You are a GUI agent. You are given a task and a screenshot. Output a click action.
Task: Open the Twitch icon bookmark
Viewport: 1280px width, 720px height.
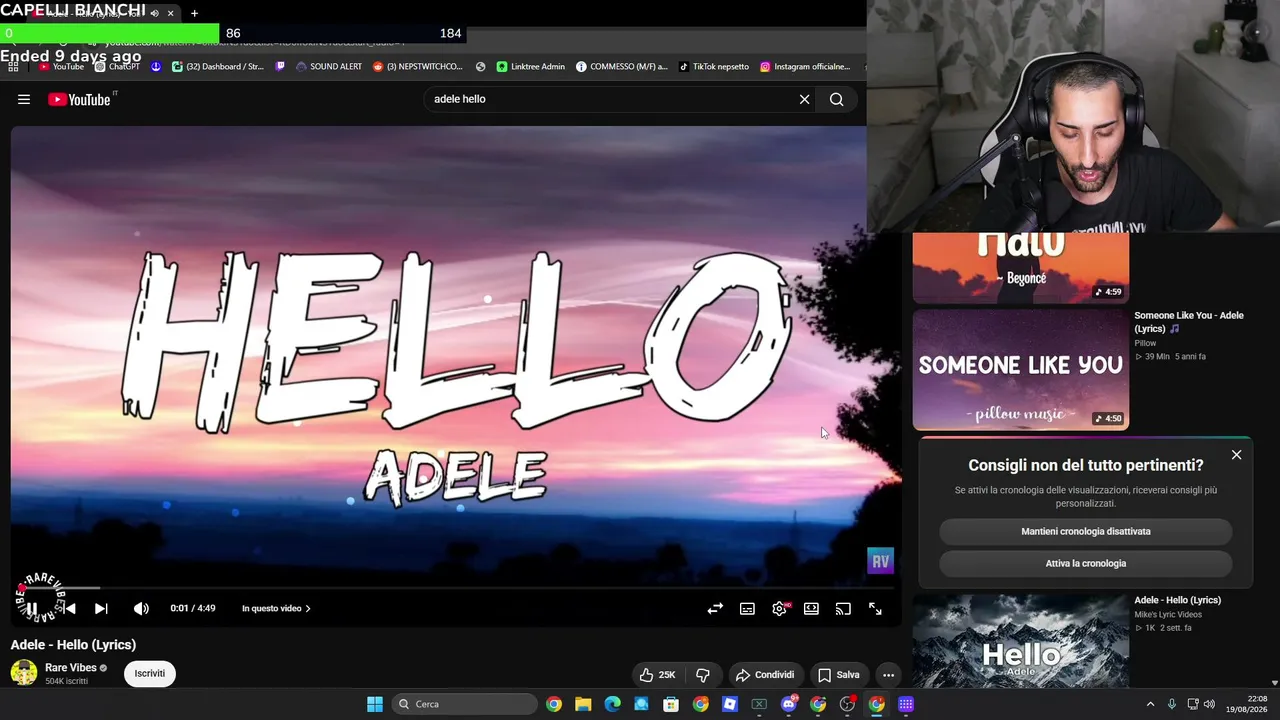(280, 66)
